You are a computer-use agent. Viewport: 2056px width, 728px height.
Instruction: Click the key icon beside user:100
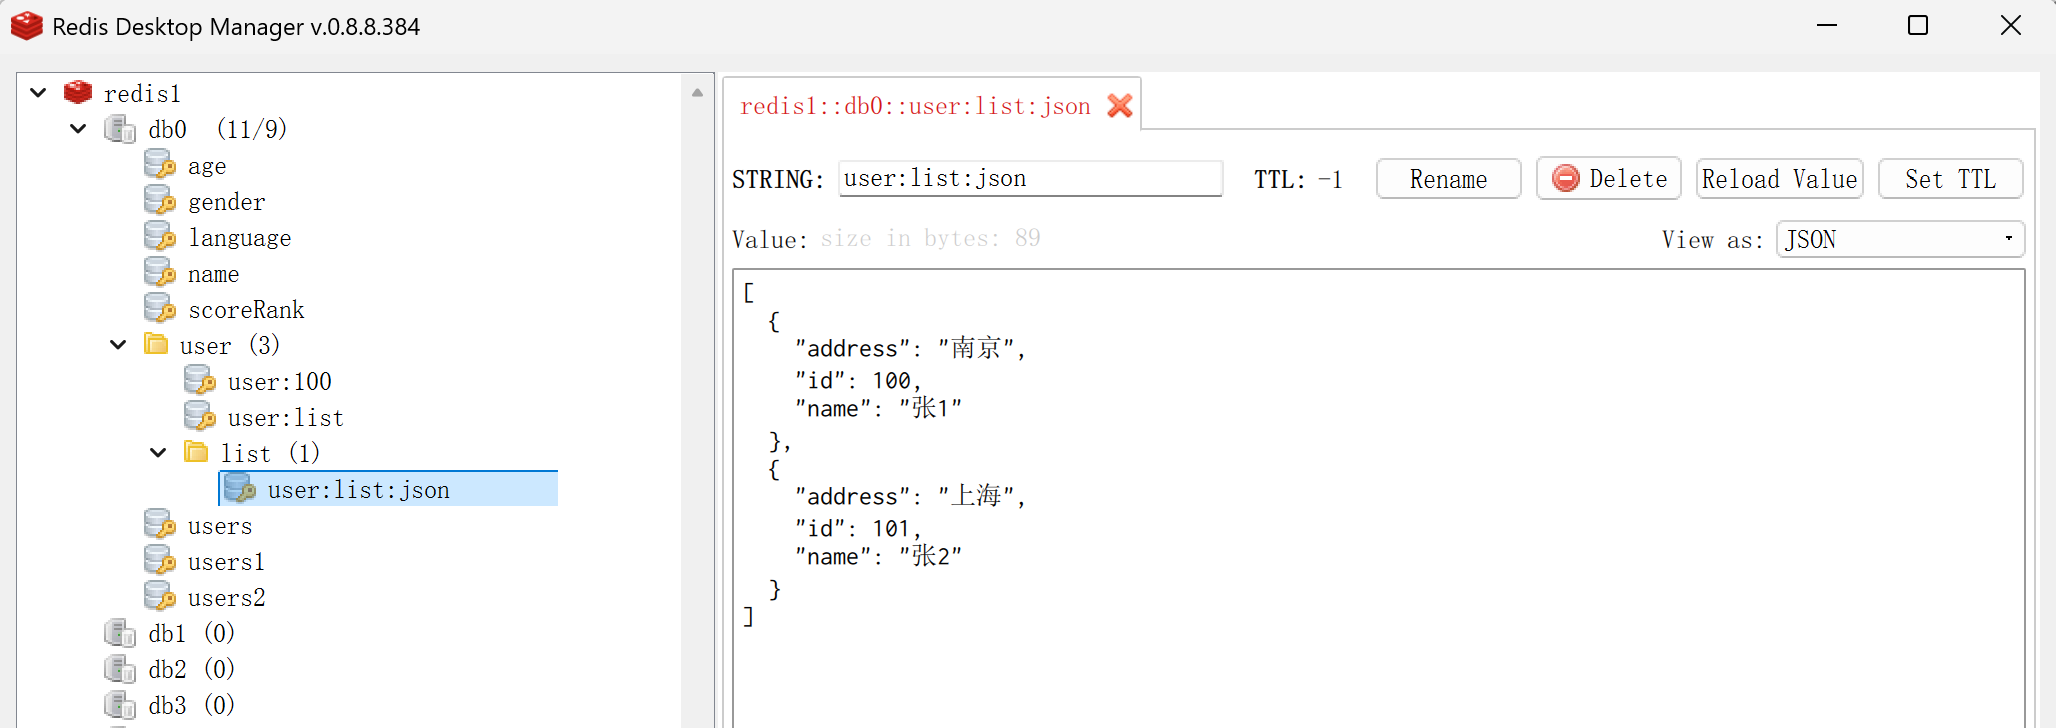pyautogui.click(x=200, y=380)
